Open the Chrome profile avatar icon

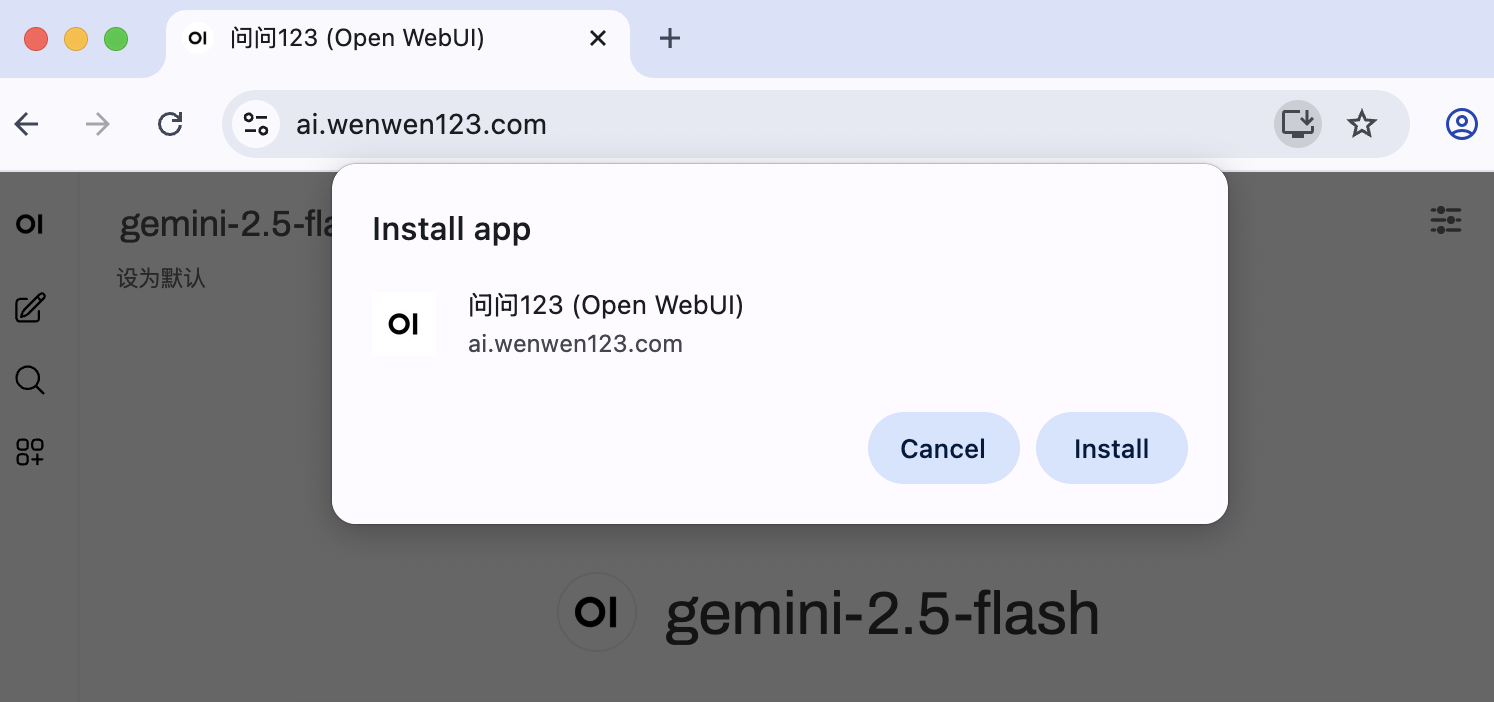click(1460, 124)
